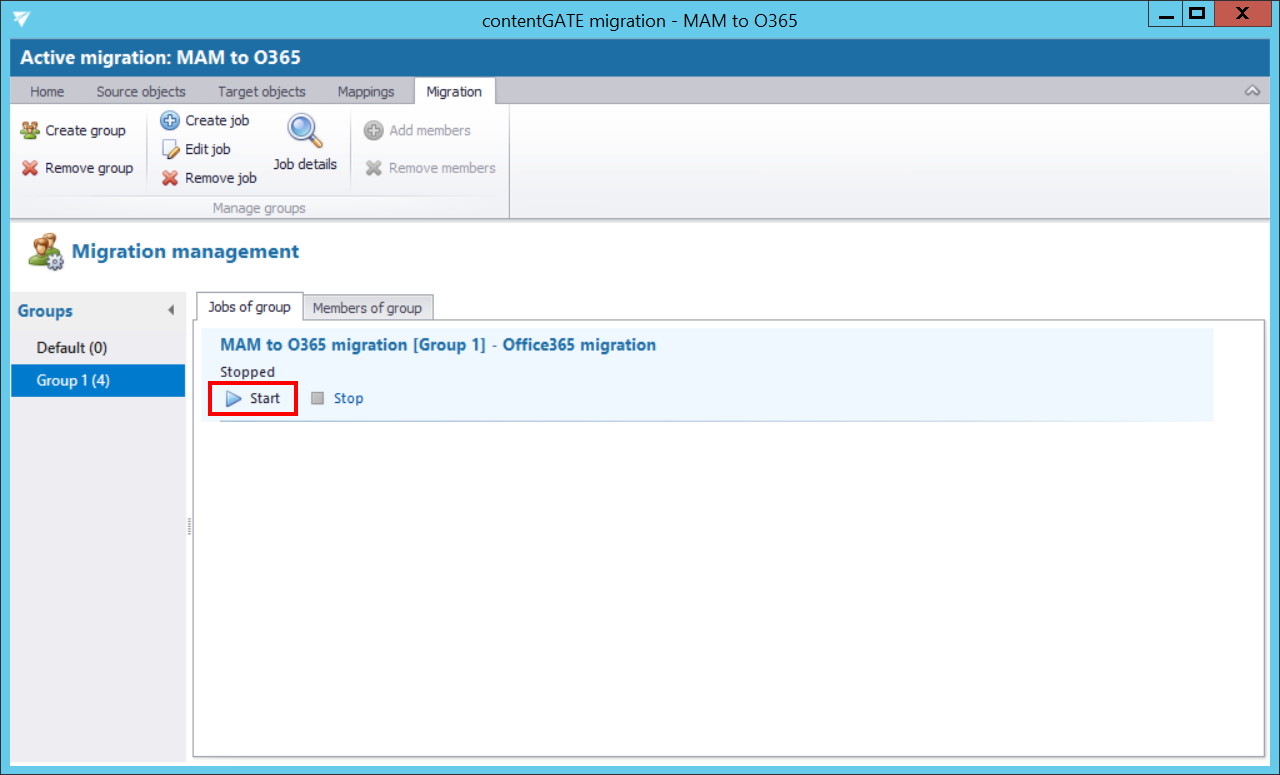Select the Default (0) group
Image resolution: width=1280 pixels, height=775 pixels.
(x=72, y=348)
